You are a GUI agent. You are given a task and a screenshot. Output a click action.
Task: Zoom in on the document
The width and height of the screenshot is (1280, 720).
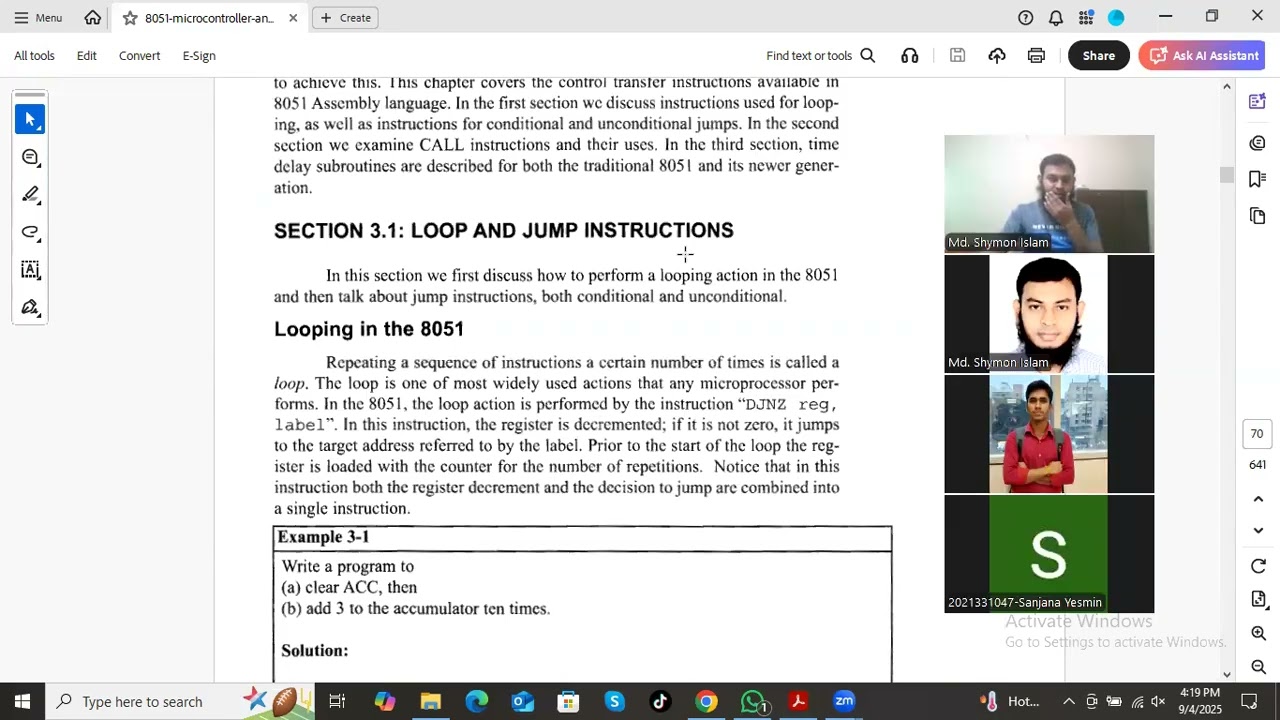pyautogui.click(x=1258, y=633)
